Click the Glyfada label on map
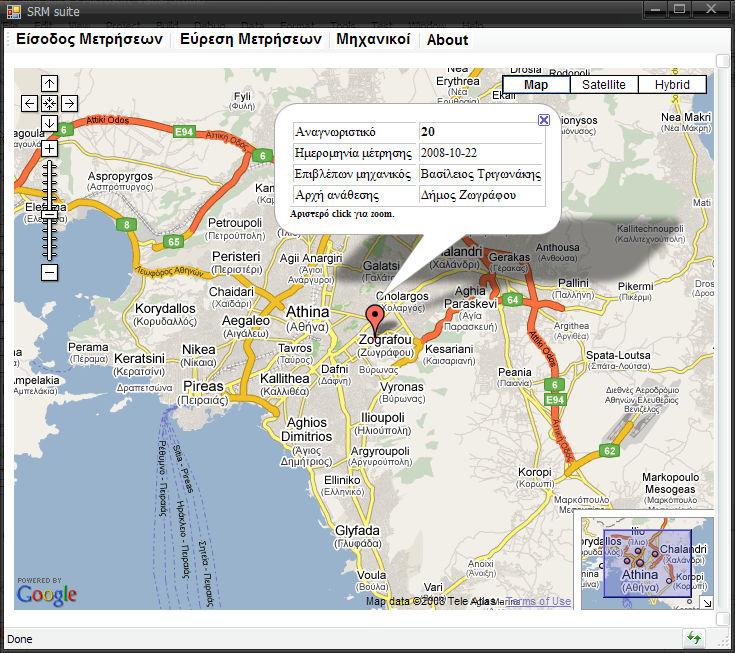 [357, 531]
